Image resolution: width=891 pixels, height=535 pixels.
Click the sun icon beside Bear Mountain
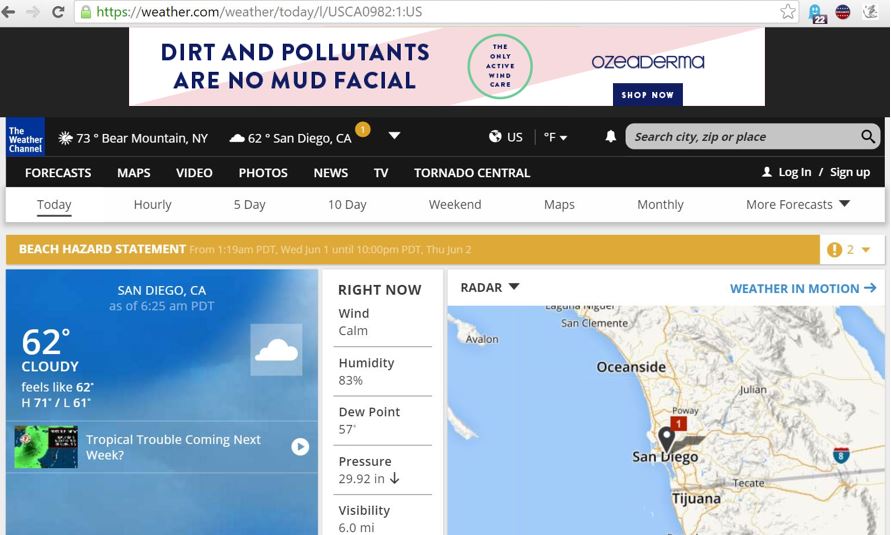pos(65,137)
